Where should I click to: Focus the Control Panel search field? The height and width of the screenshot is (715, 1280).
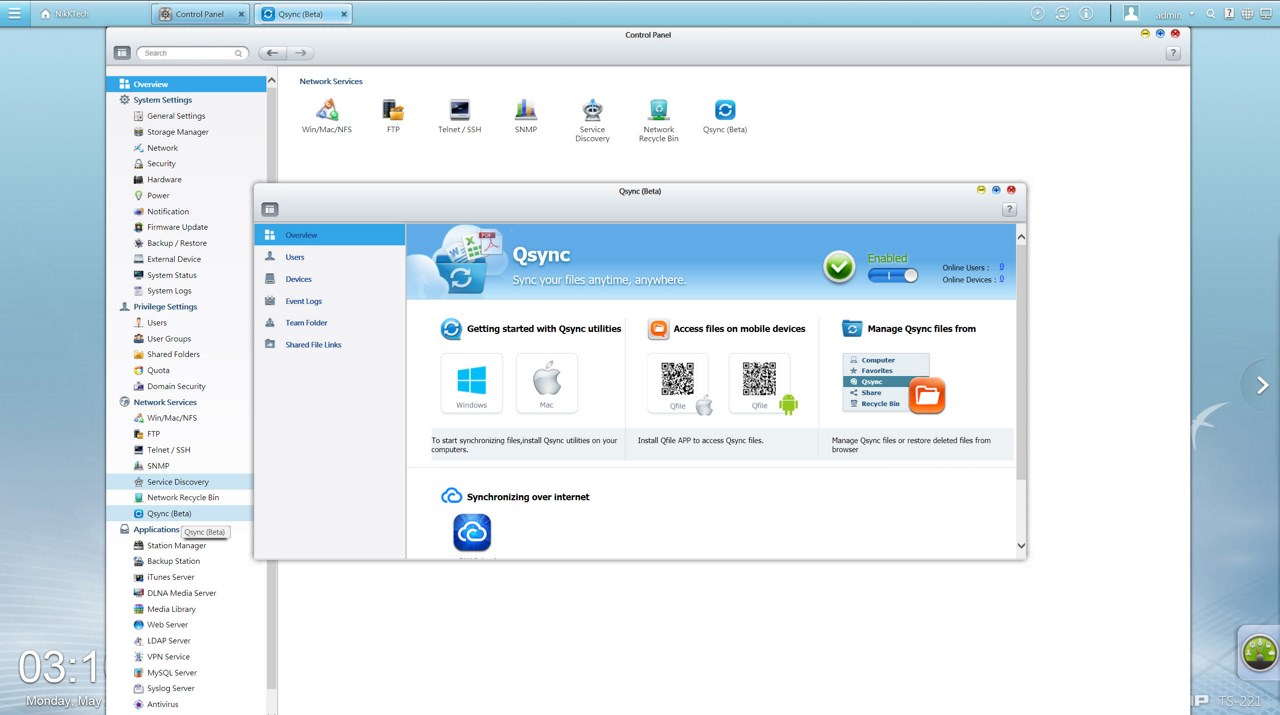coord(192,53)
